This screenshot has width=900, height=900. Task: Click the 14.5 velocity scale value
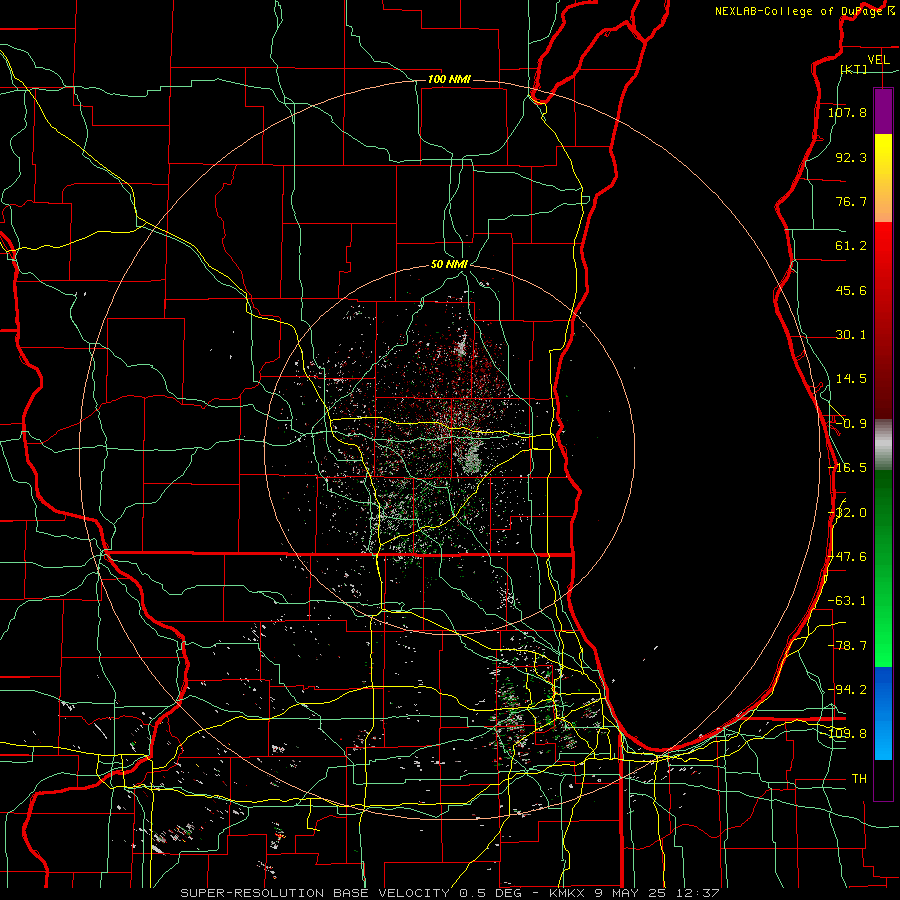[851, 379]
